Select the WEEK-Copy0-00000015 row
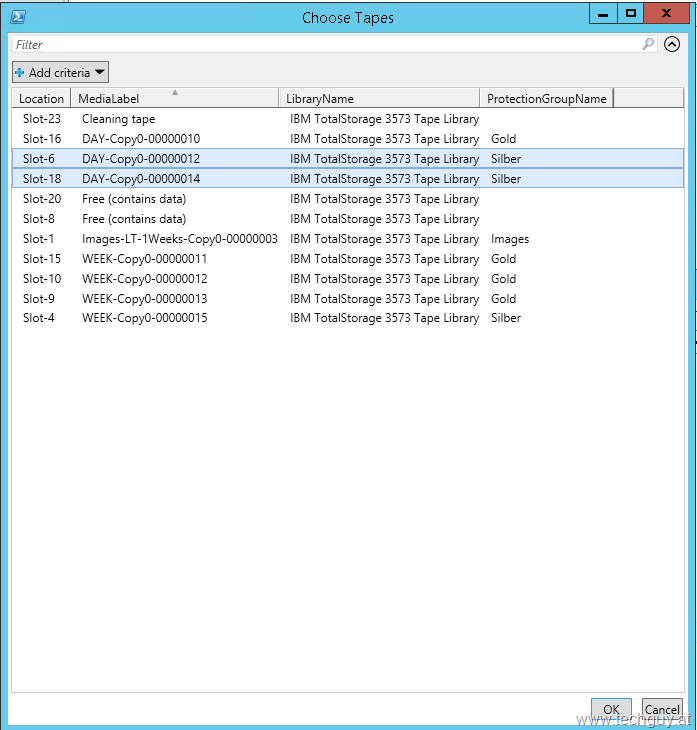 [x=348, y=318]
